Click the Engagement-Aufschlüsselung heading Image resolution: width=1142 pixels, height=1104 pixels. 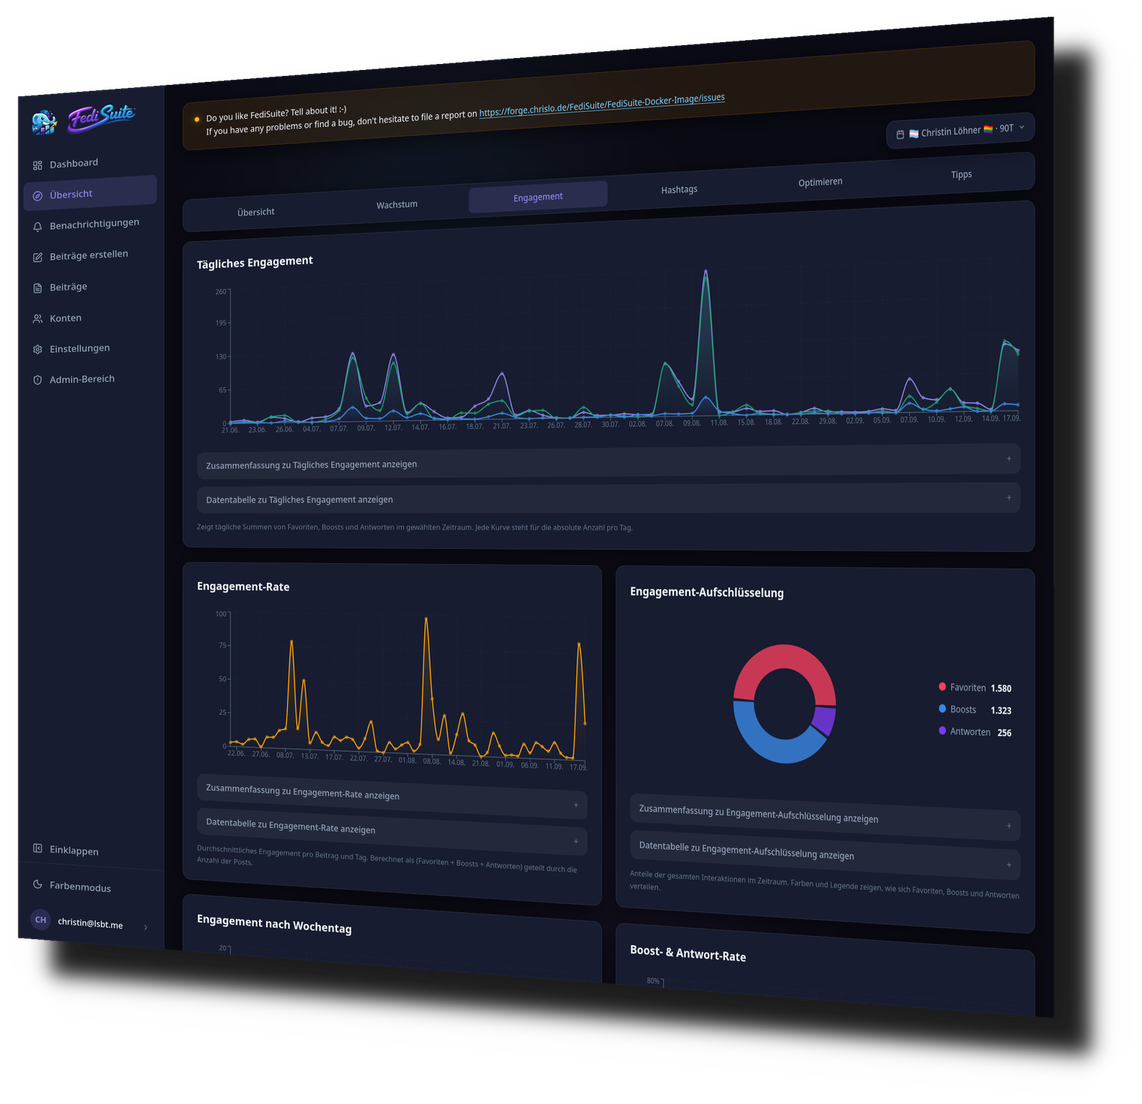[x=706, y=592]
